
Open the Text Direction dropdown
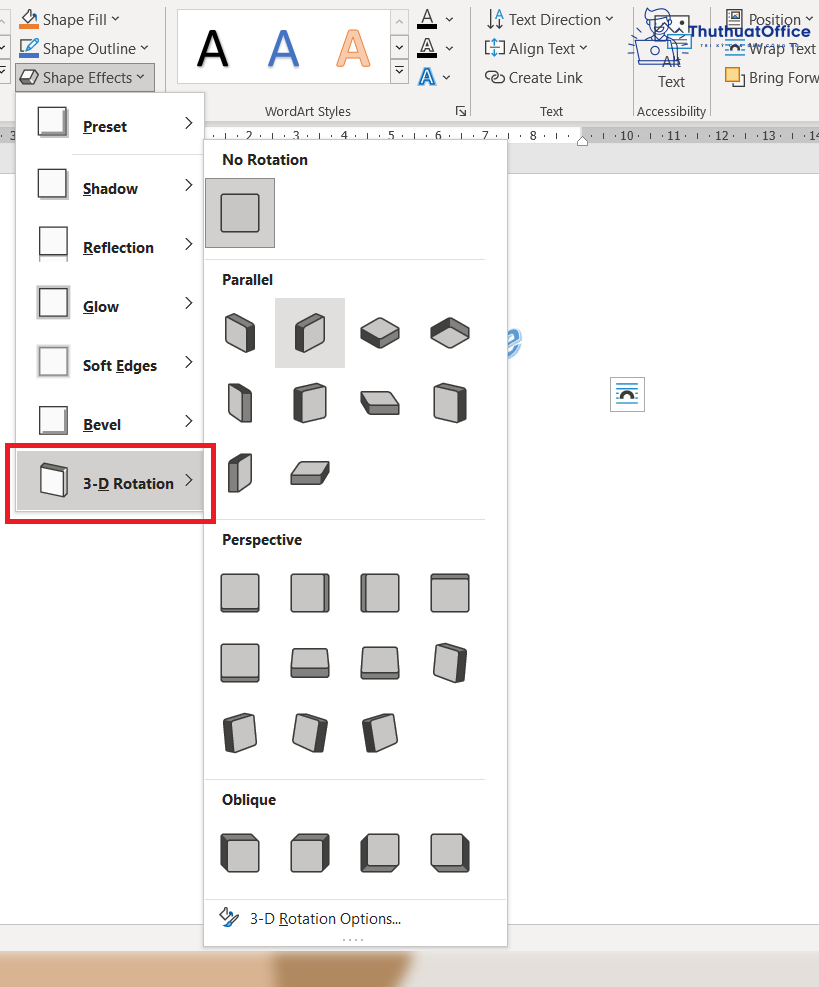(549, 20)
